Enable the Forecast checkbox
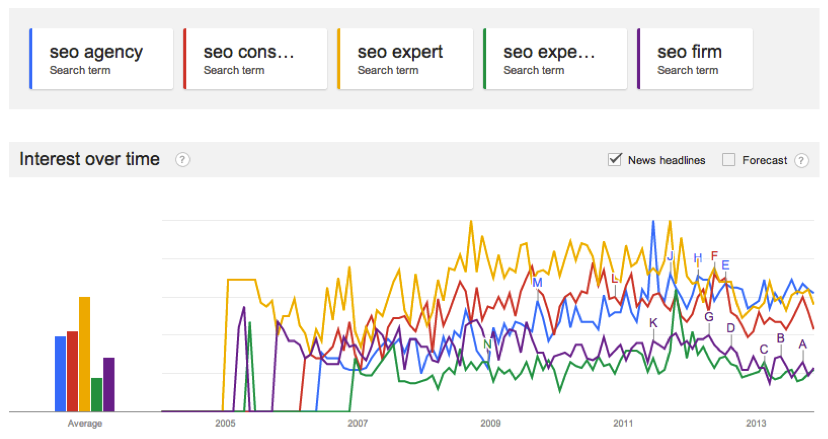The image size is (828, 439). [728, 160]
